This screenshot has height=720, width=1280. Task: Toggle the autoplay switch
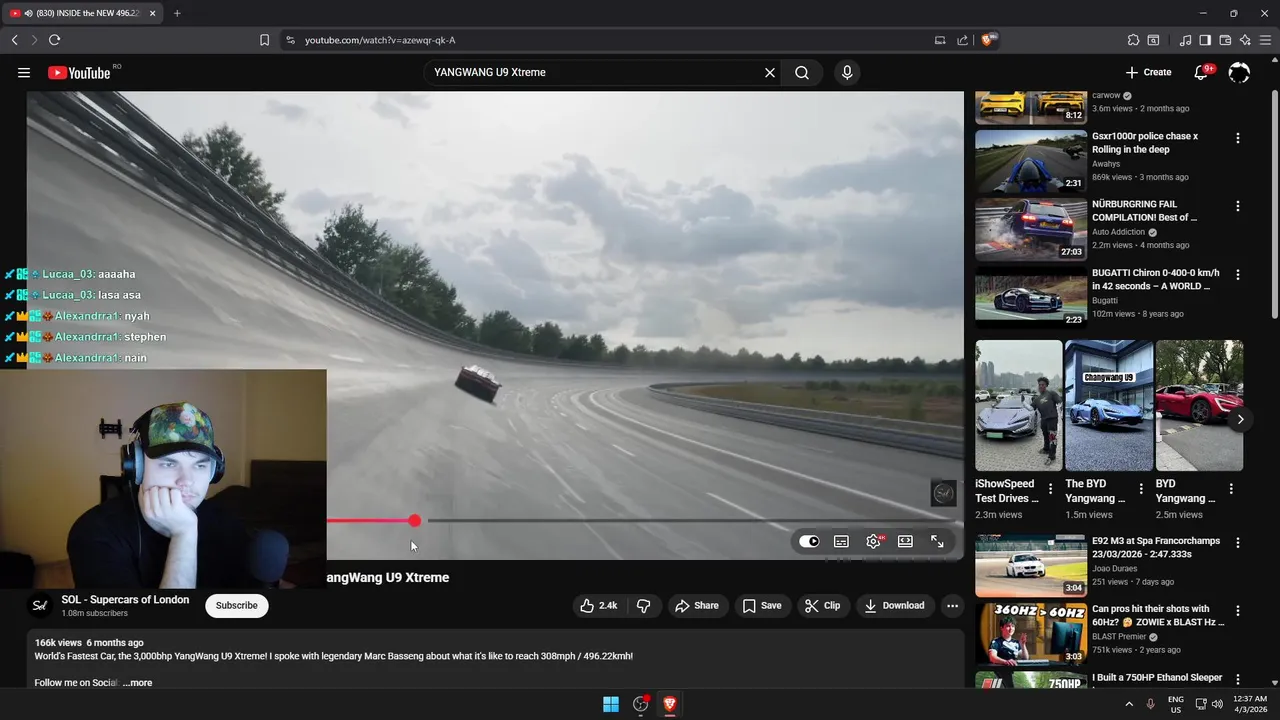pyautogui.click(x=809, y=541)
